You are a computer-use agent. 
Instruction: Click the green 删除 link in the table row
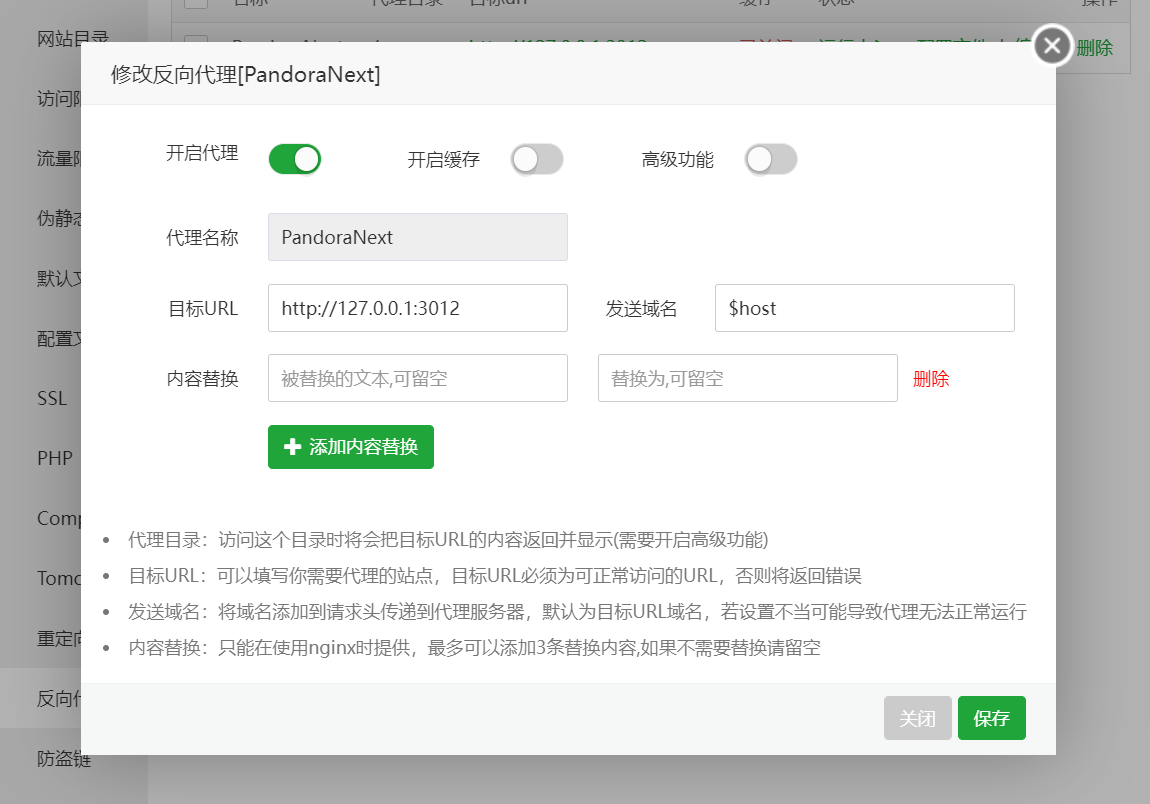[1094, 47]
